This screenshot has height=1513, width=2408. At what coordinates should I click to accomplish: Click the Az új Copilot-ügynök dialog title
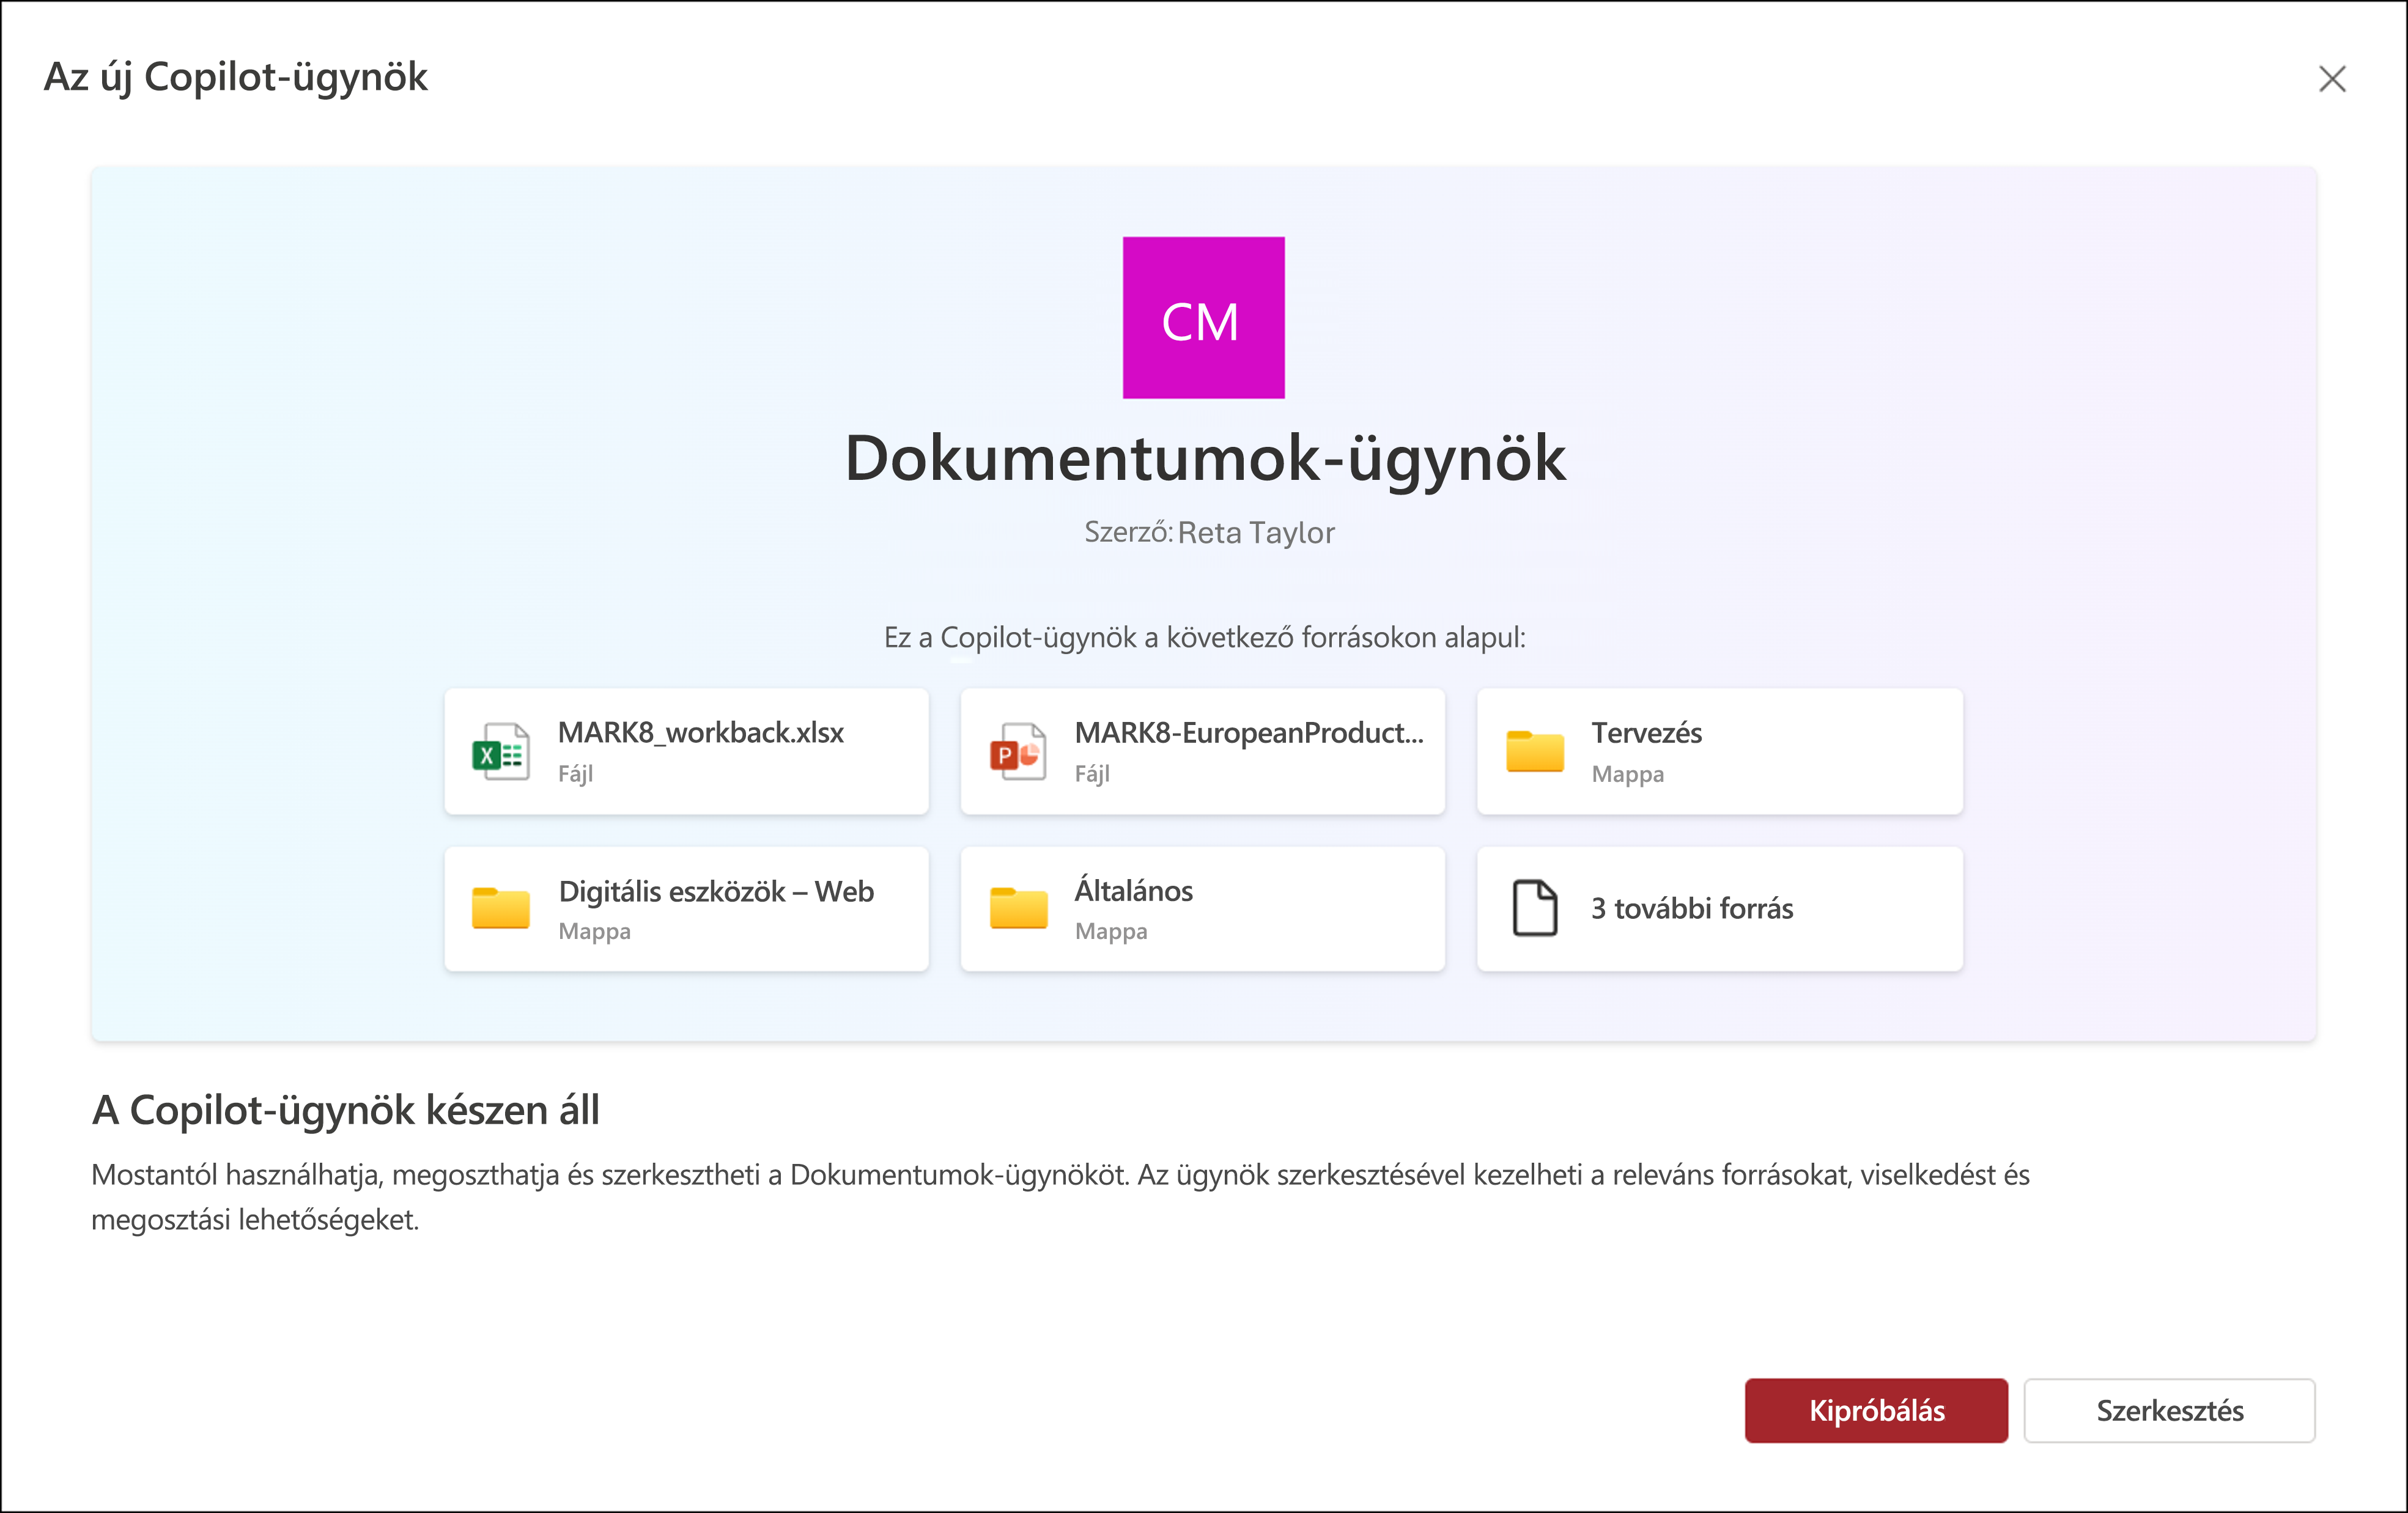click(x=236, y=77)
